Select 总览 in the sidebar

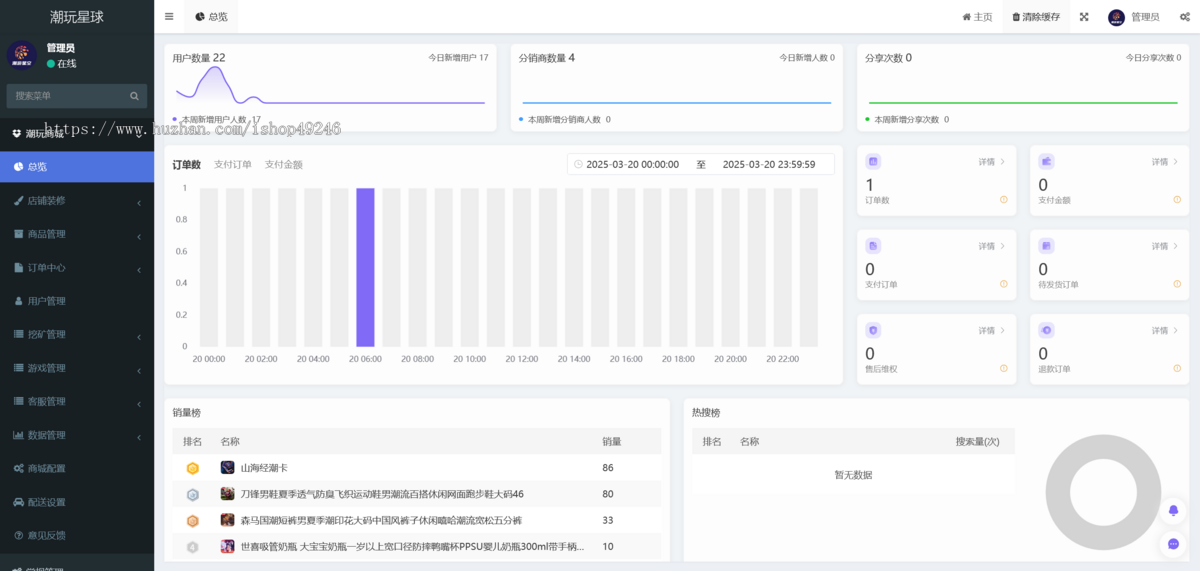click(77, 167)
